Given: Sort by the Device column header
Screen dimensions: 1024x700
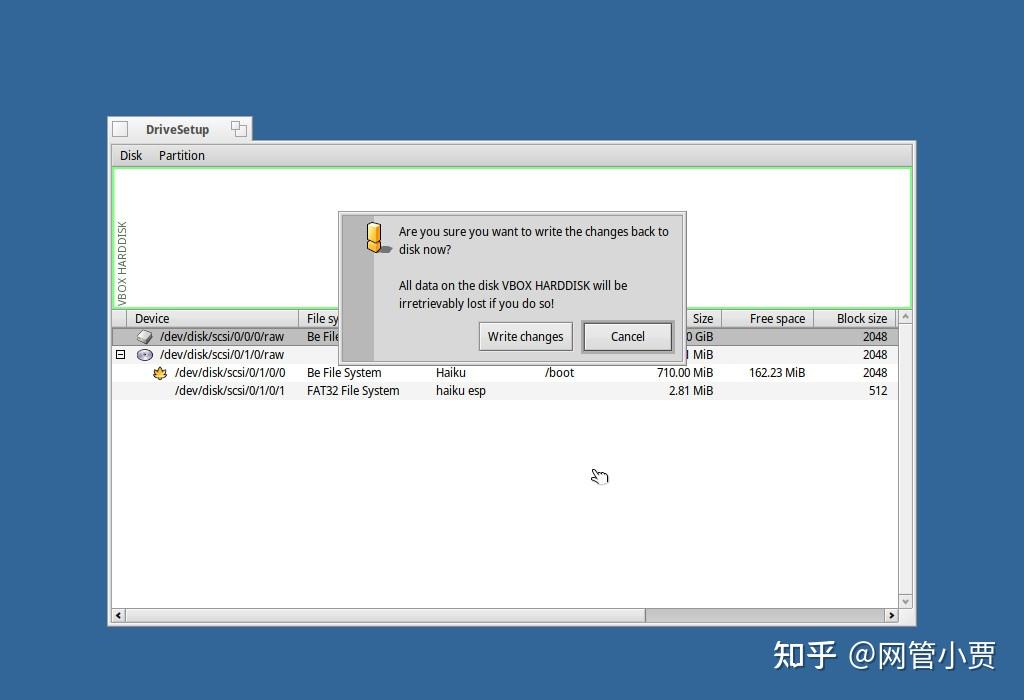Looking at the screenshot, I should (213, 319).
